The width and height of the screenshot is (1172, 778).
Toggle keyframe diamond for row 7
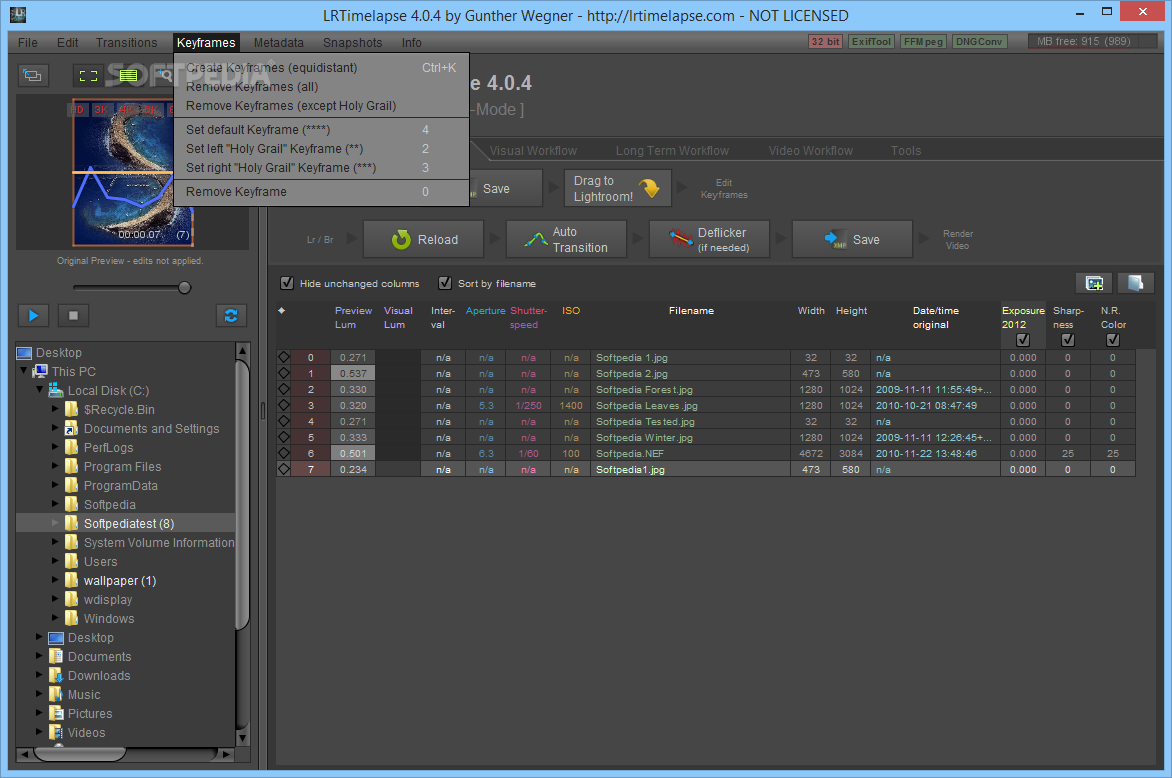[284, 469]
